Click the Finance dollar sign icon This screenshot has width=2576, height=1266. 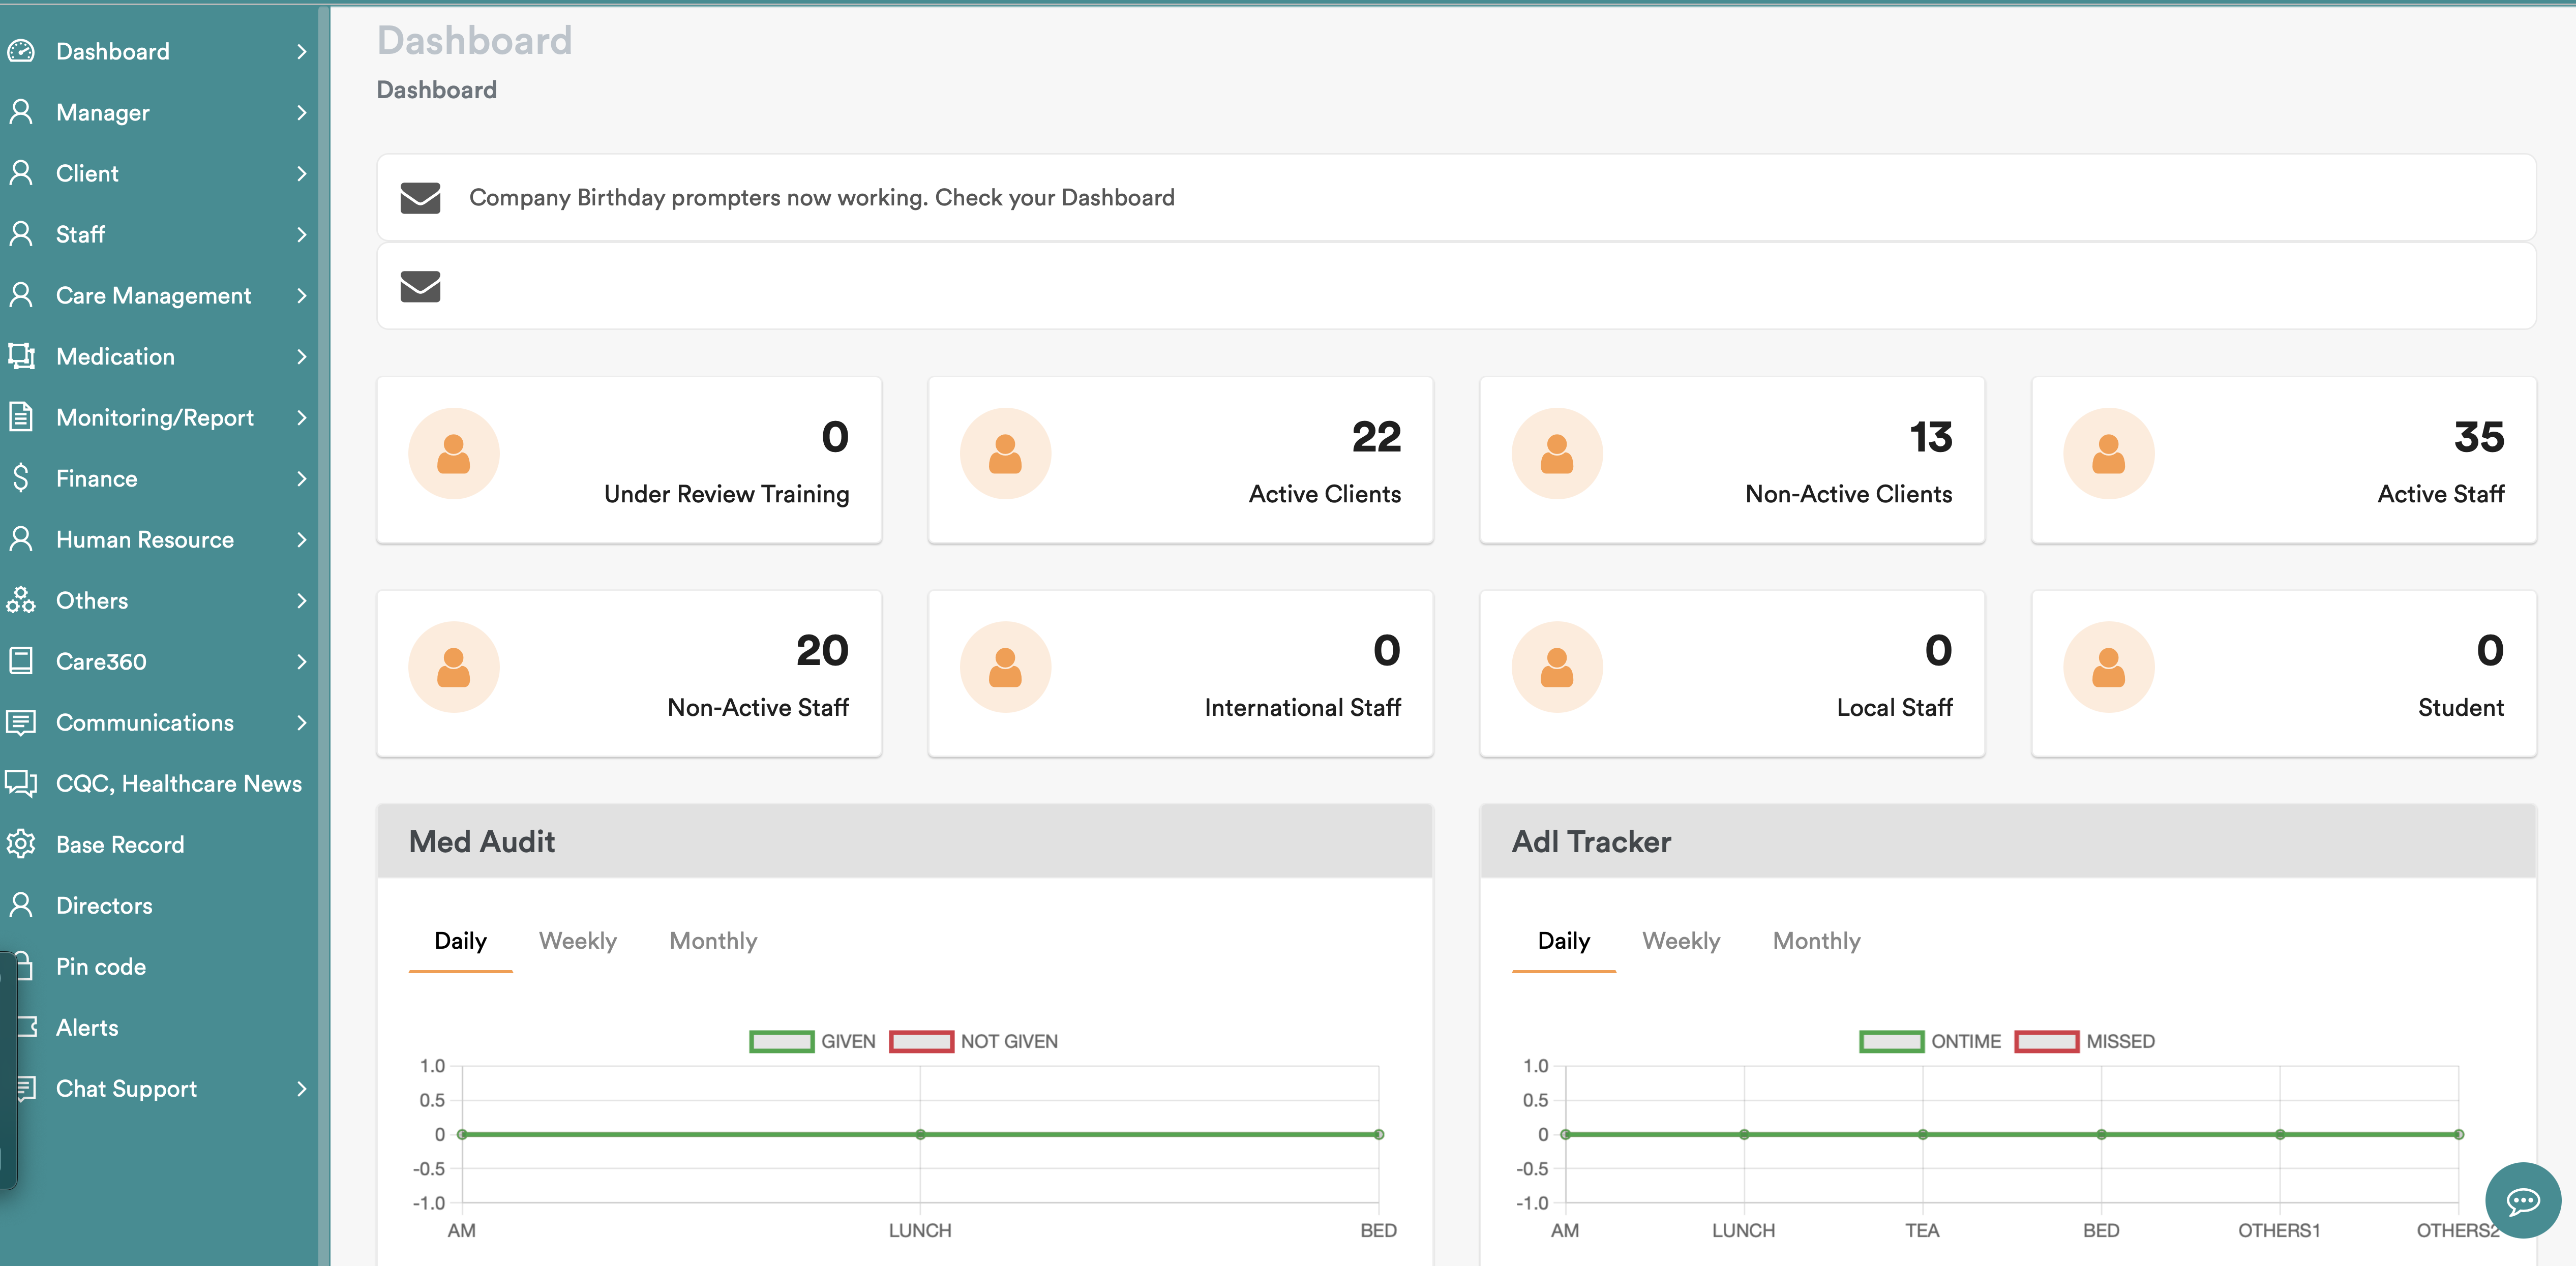coord(21,478)
